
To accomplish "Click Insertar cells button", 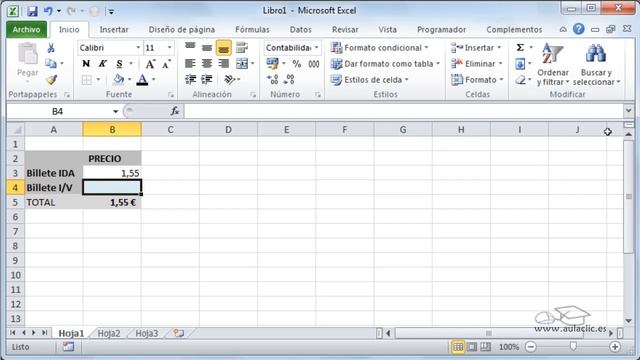I will 476,48.
